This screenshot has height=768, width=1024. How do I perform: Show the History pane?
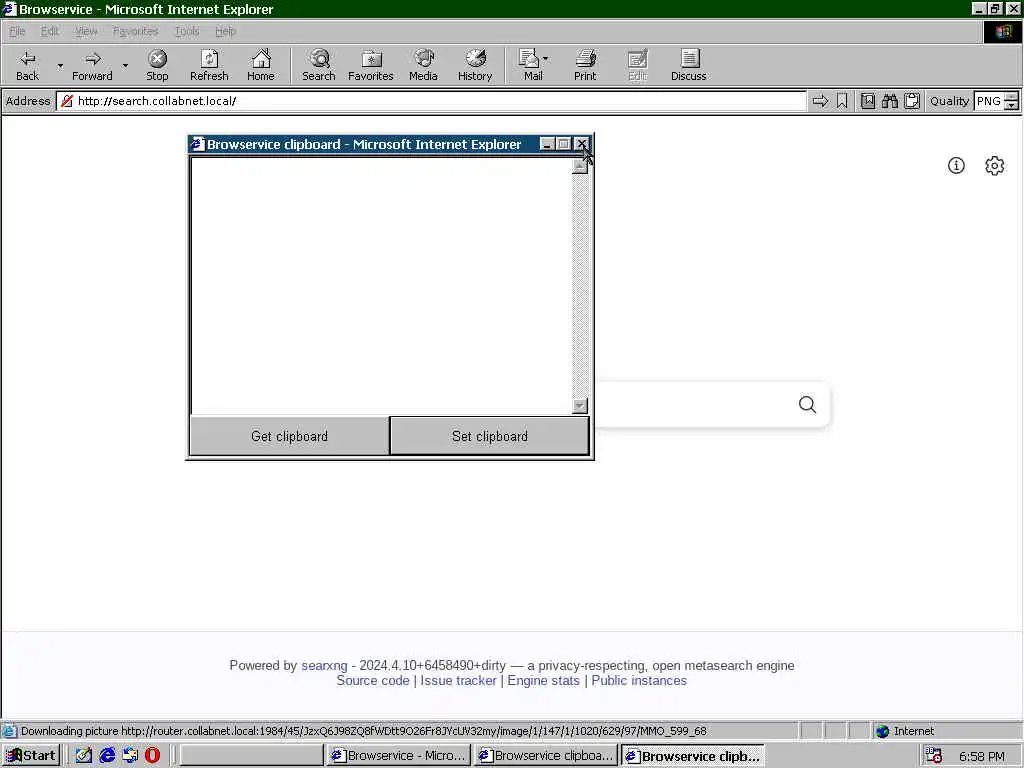pos(475,65)
